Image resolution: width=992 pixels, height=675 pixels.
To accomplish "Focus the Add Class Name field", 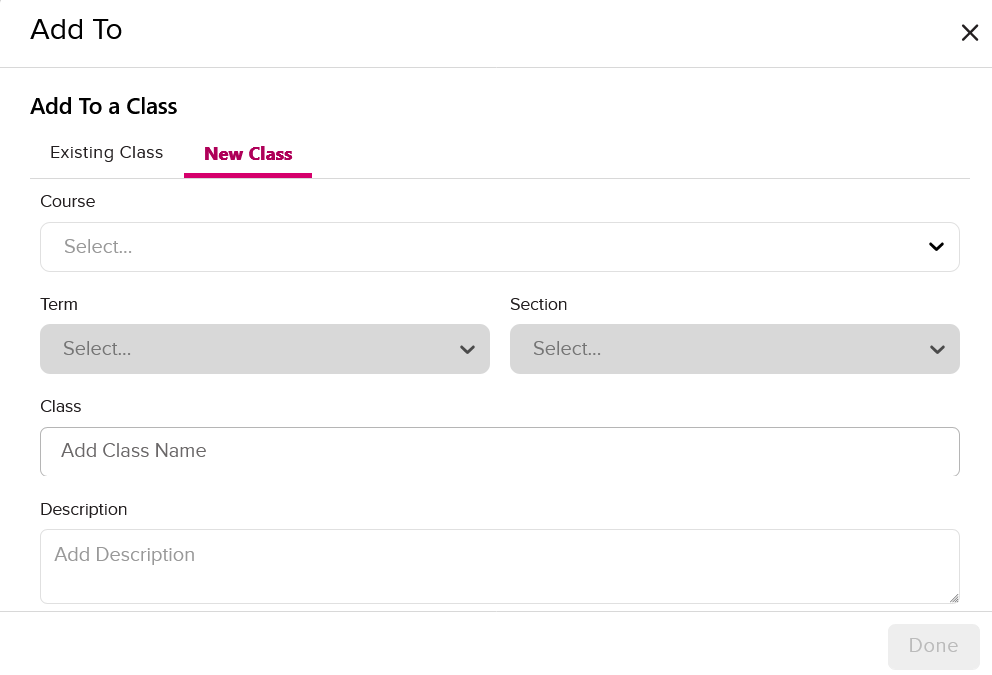I will click(x=500, y=451).
